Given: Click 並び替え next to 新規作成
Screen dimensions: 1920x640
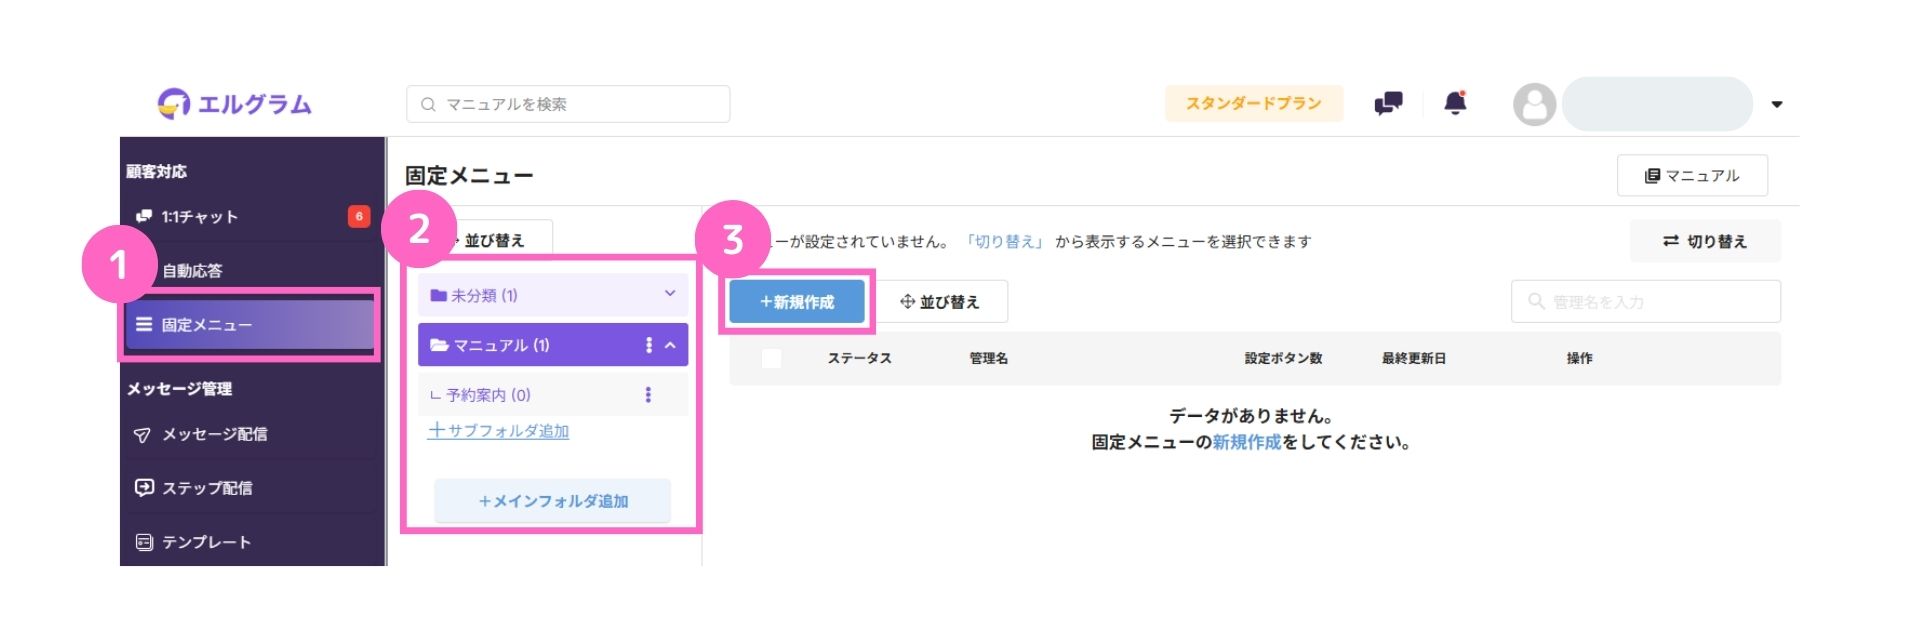Looking at the screenshot, I should tap(940, 302).
